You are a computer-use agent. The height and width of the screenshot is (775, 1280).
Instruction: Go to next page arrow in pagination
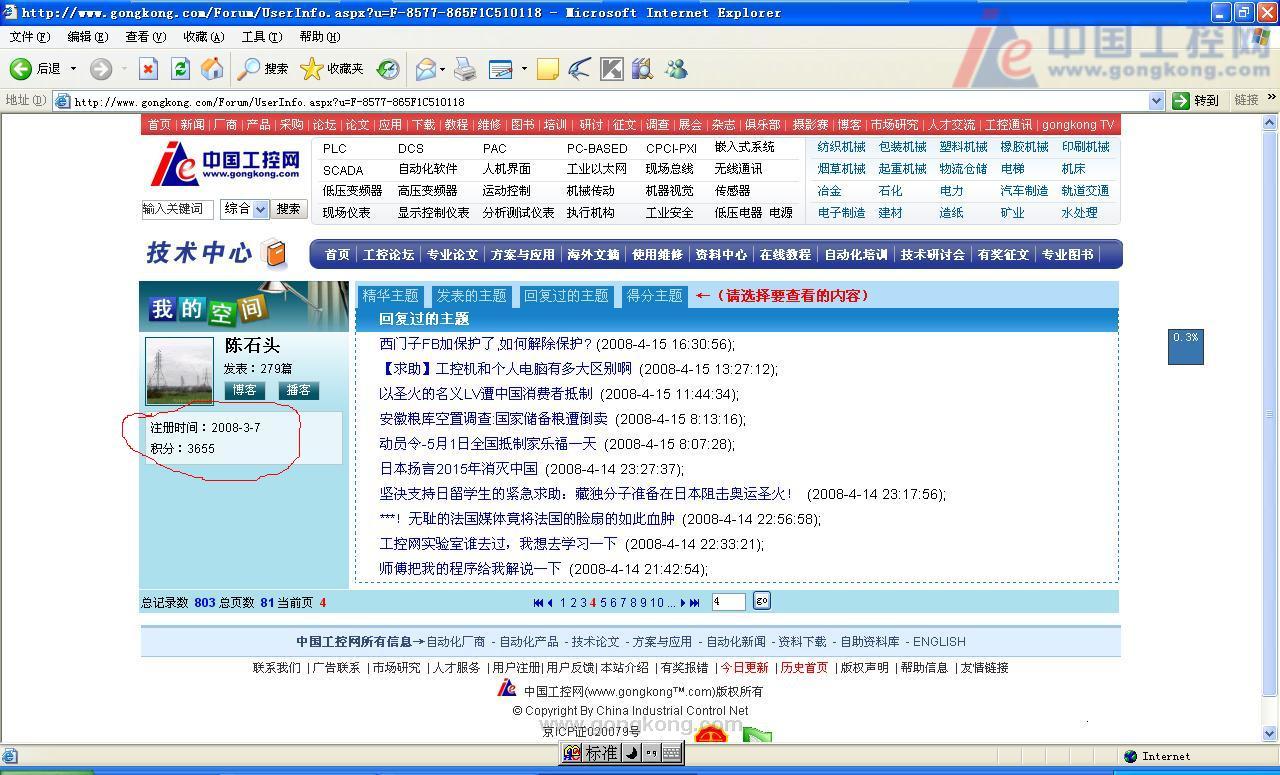683,602
